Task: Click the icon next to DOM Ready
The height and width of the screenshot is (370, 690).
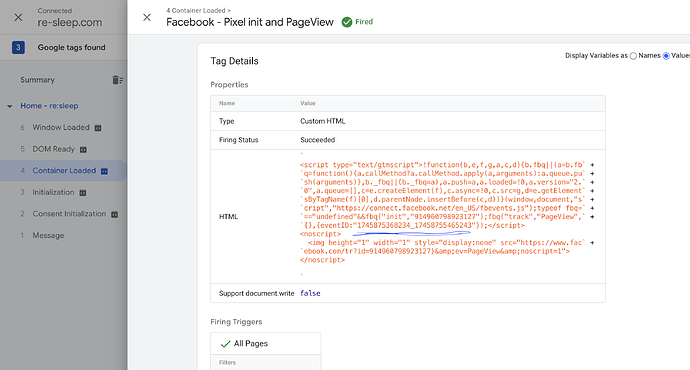Action: point(83,150)
